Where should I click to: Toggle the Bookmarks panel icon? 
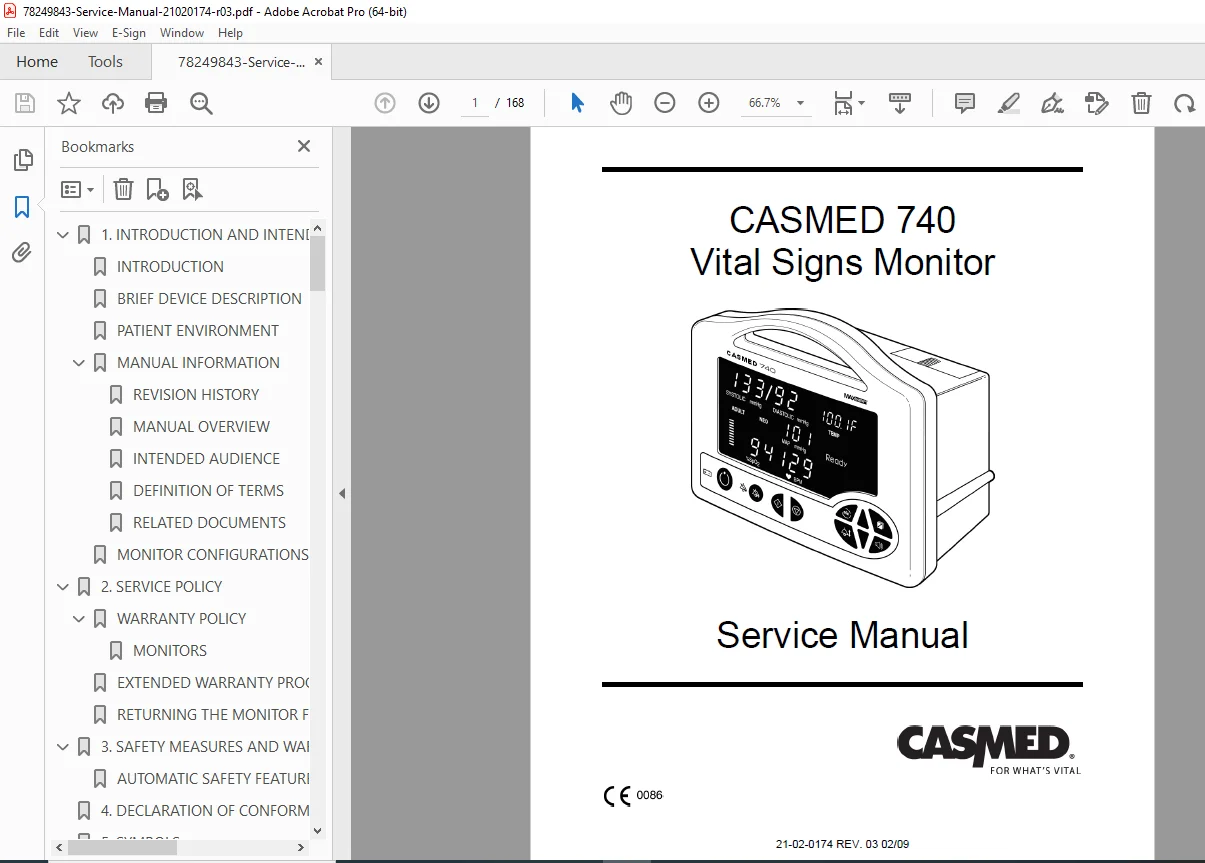(22, 207)
